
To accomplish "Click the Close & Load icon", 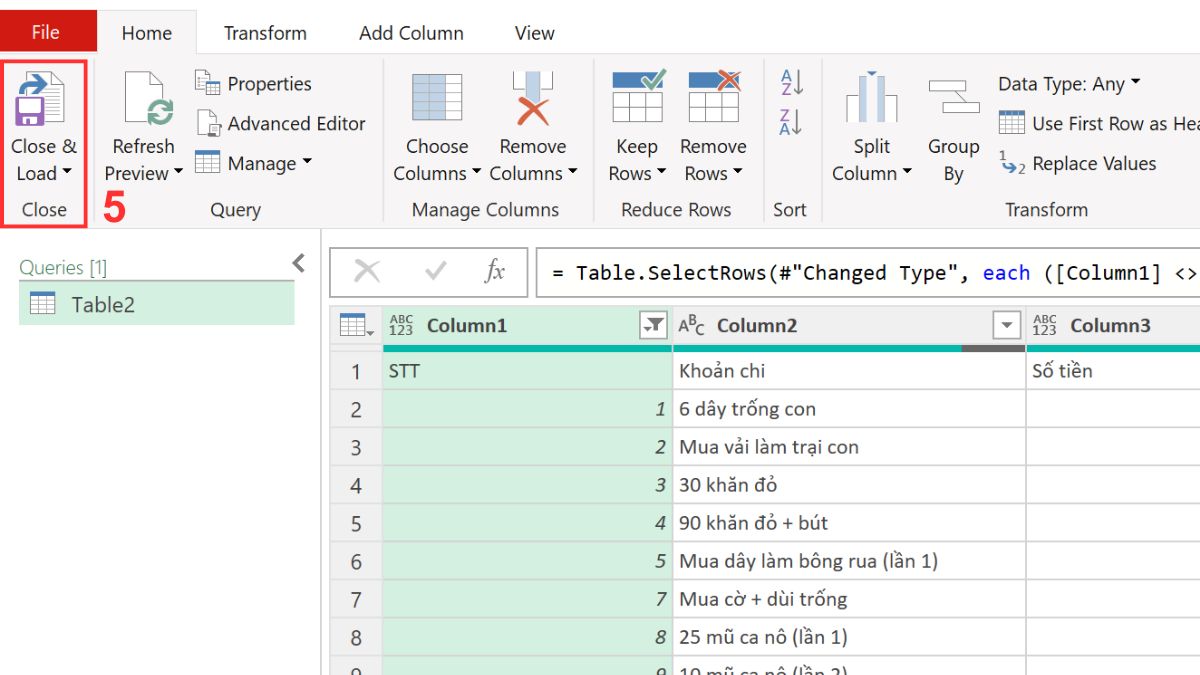I will (x=39, y=98).
